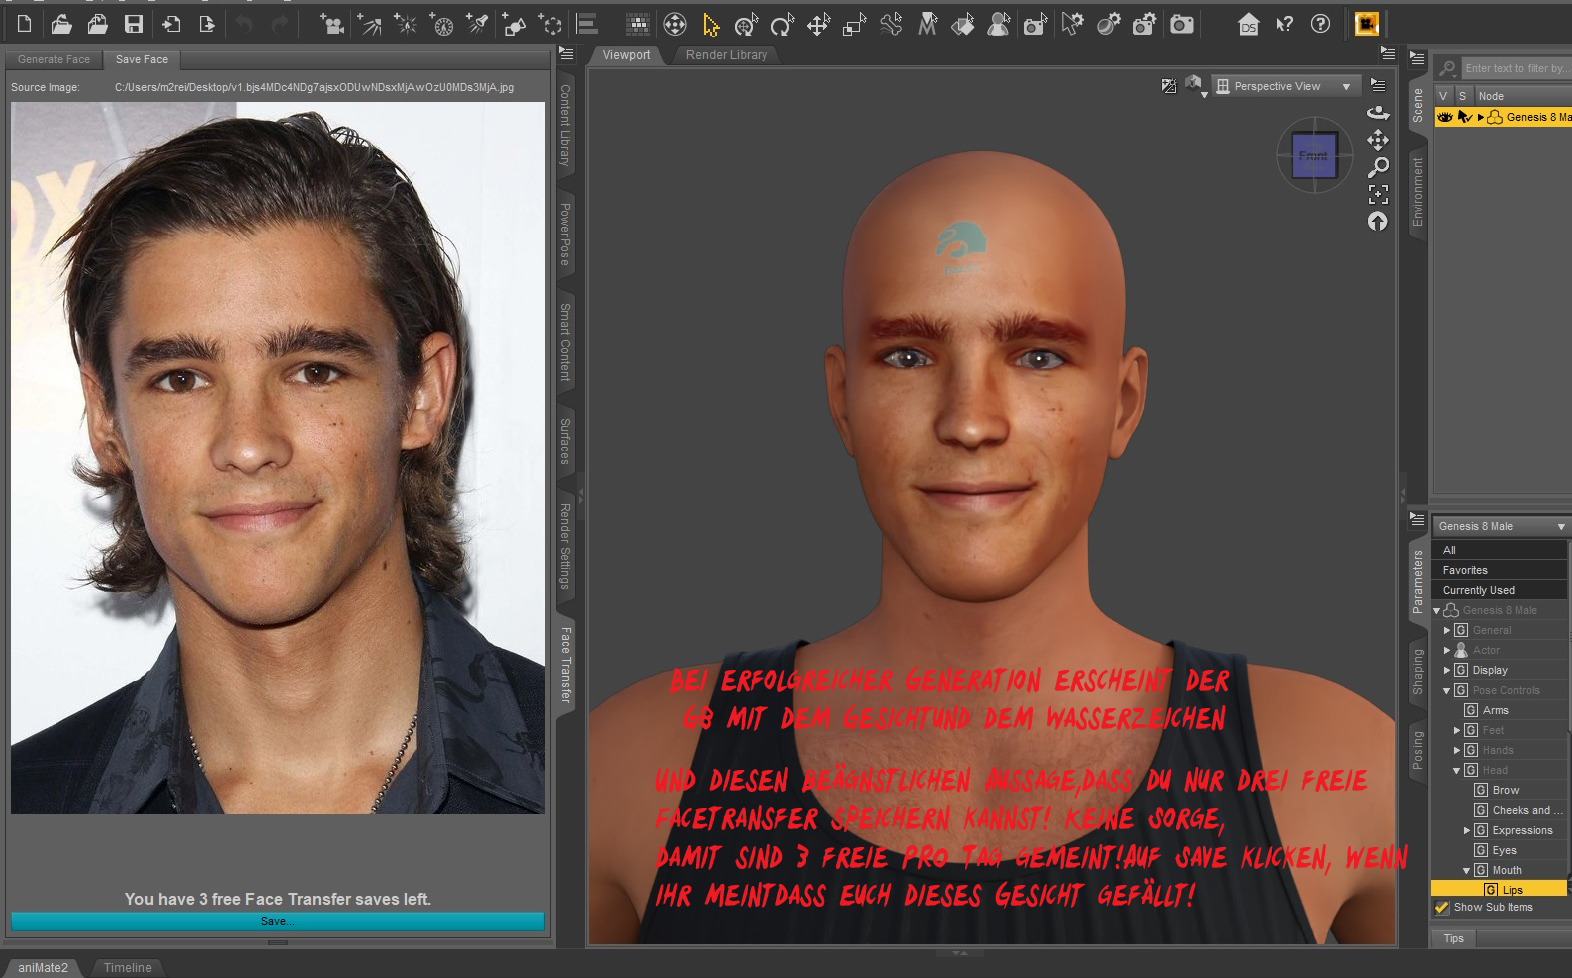Use the viewport pan arrows control
The height and width of the screenshot is (978, 1572).
click(1378, 140)
